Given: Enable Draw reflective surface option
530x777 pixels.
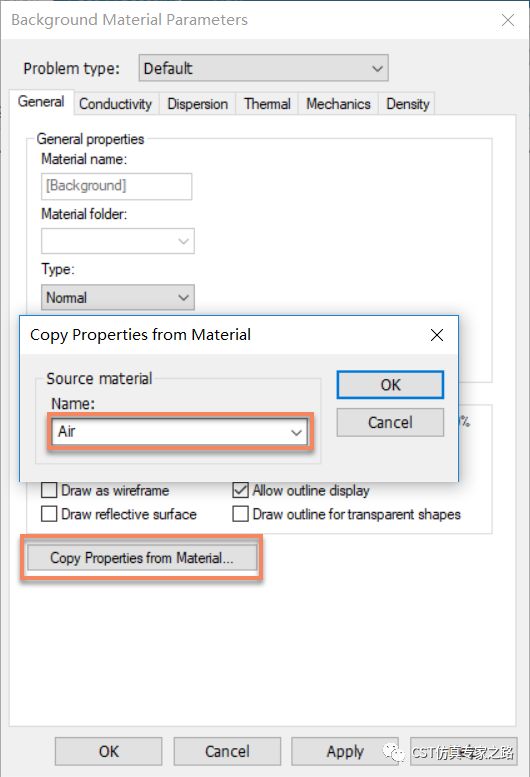Looking at the screenshot, I should pyautogui.click(x=49, y=514).
